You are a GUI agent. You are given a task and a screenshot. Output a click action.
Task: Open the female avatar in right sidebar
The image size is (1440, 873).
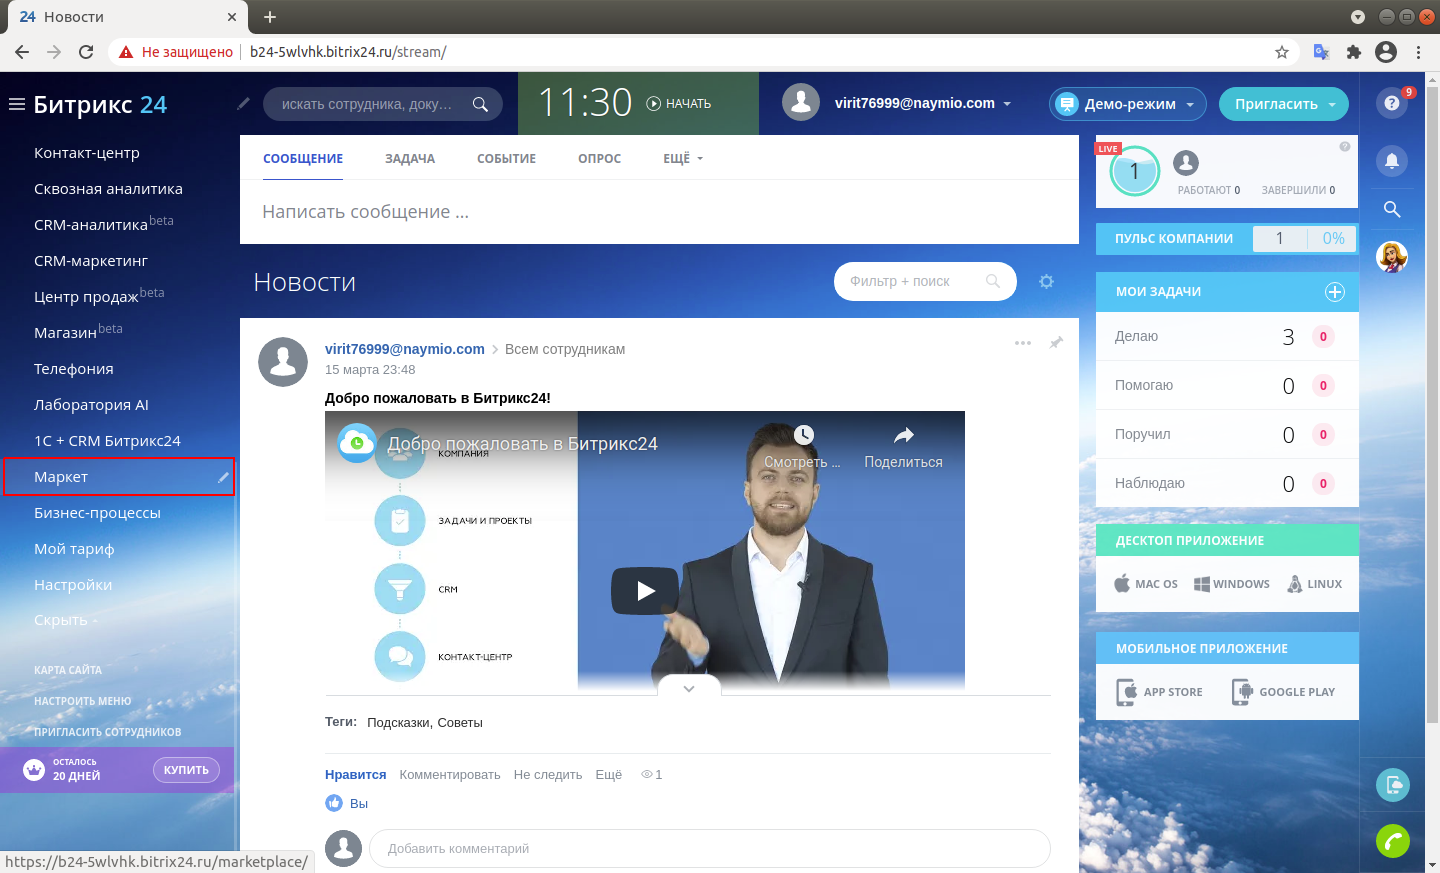point(1392,257)
